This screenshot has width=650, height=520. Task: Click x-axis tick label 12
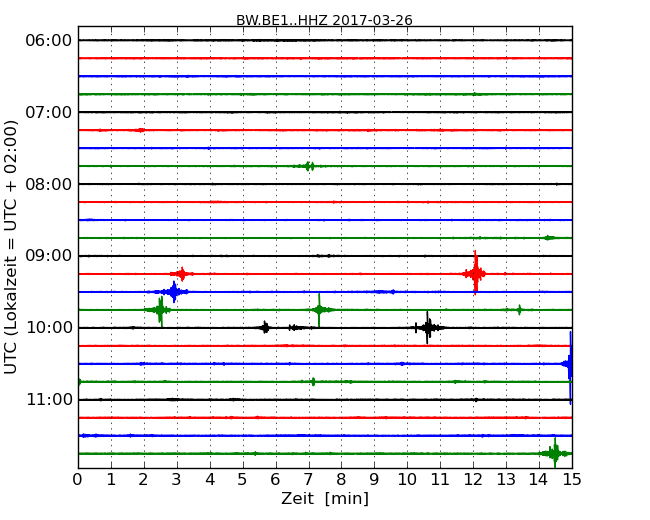coord(473,480)
